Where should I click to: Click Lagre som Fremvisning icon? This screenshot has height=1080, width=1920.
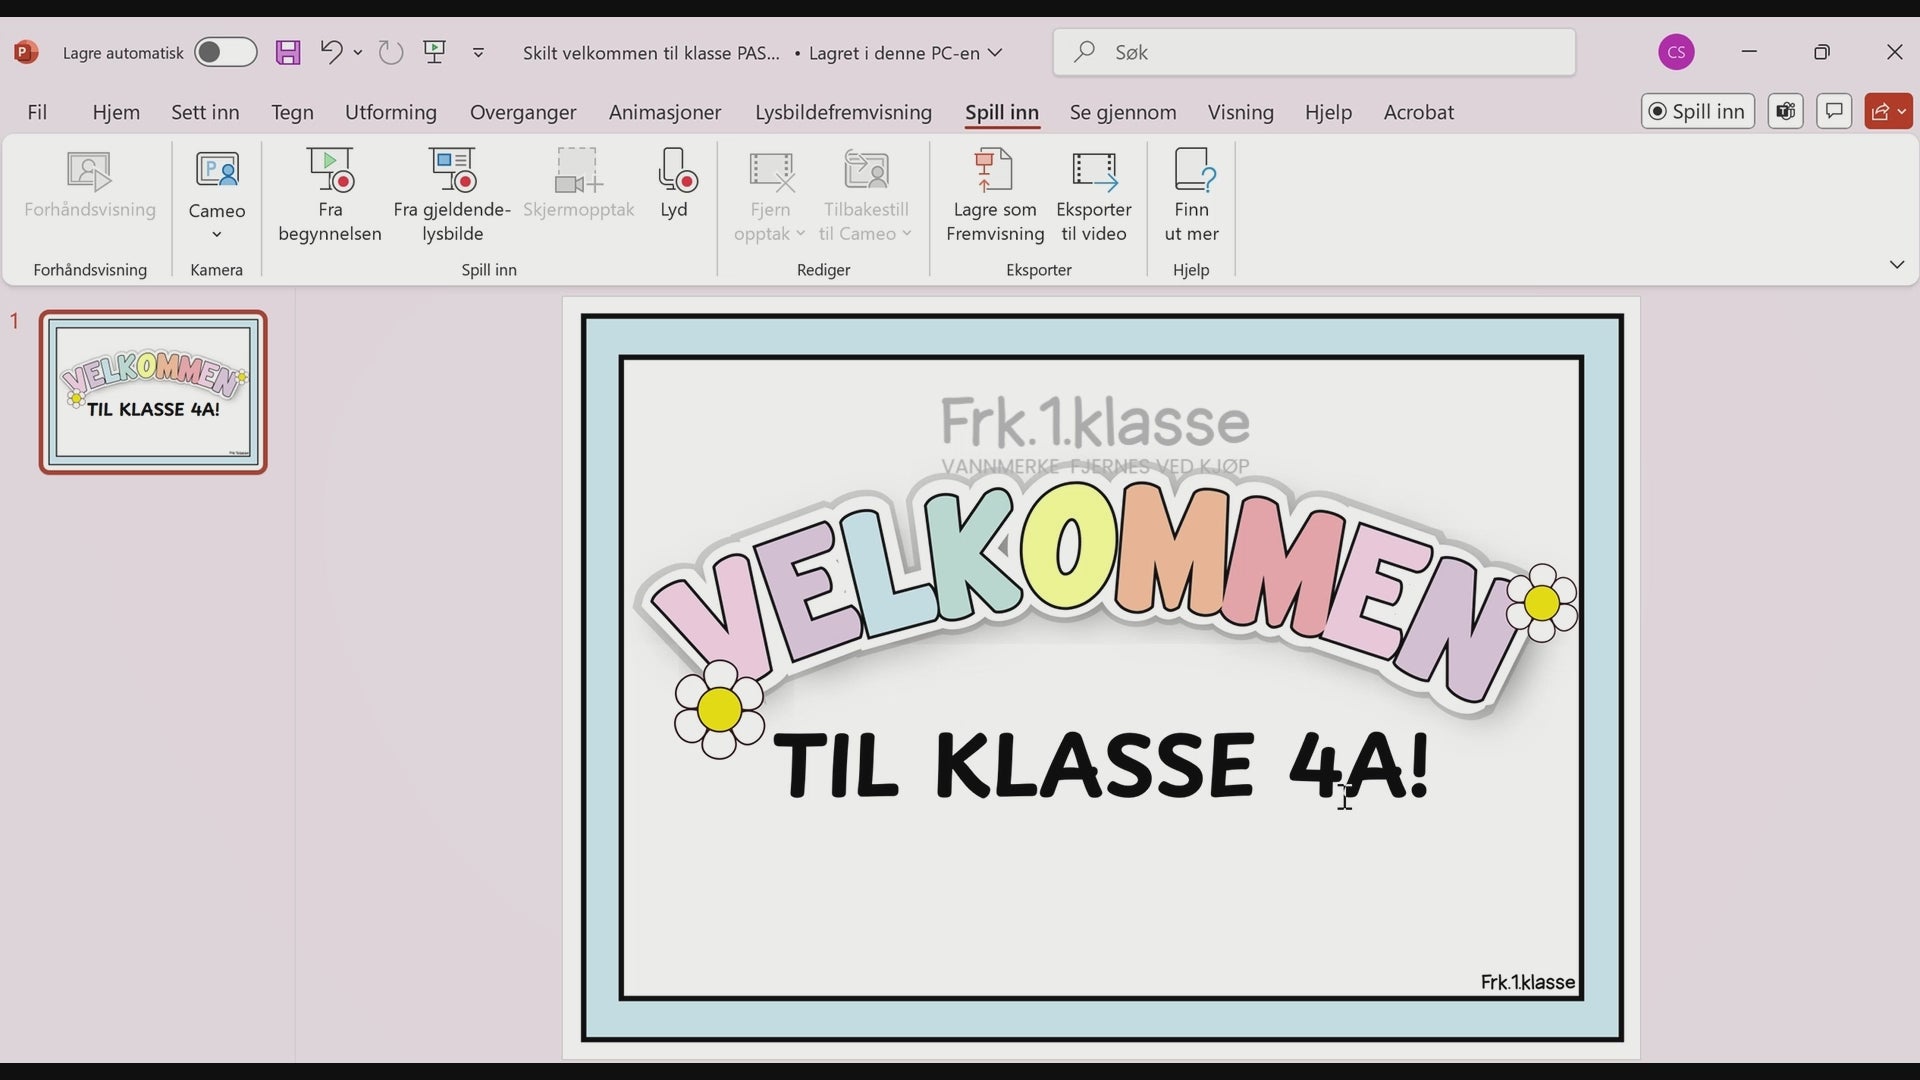click(994, 171)
